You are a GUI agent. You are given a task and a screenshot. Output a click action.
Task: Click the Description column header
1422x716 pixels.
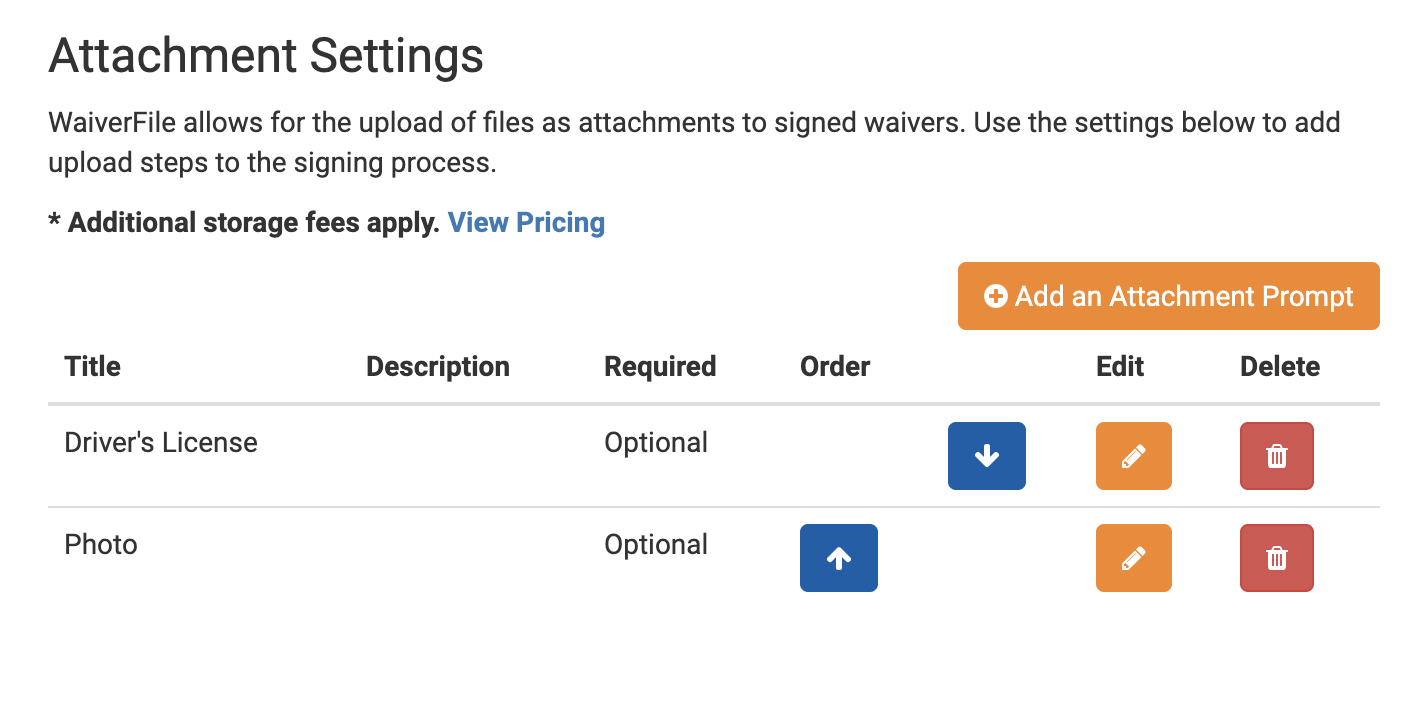(x=437, y=366)
